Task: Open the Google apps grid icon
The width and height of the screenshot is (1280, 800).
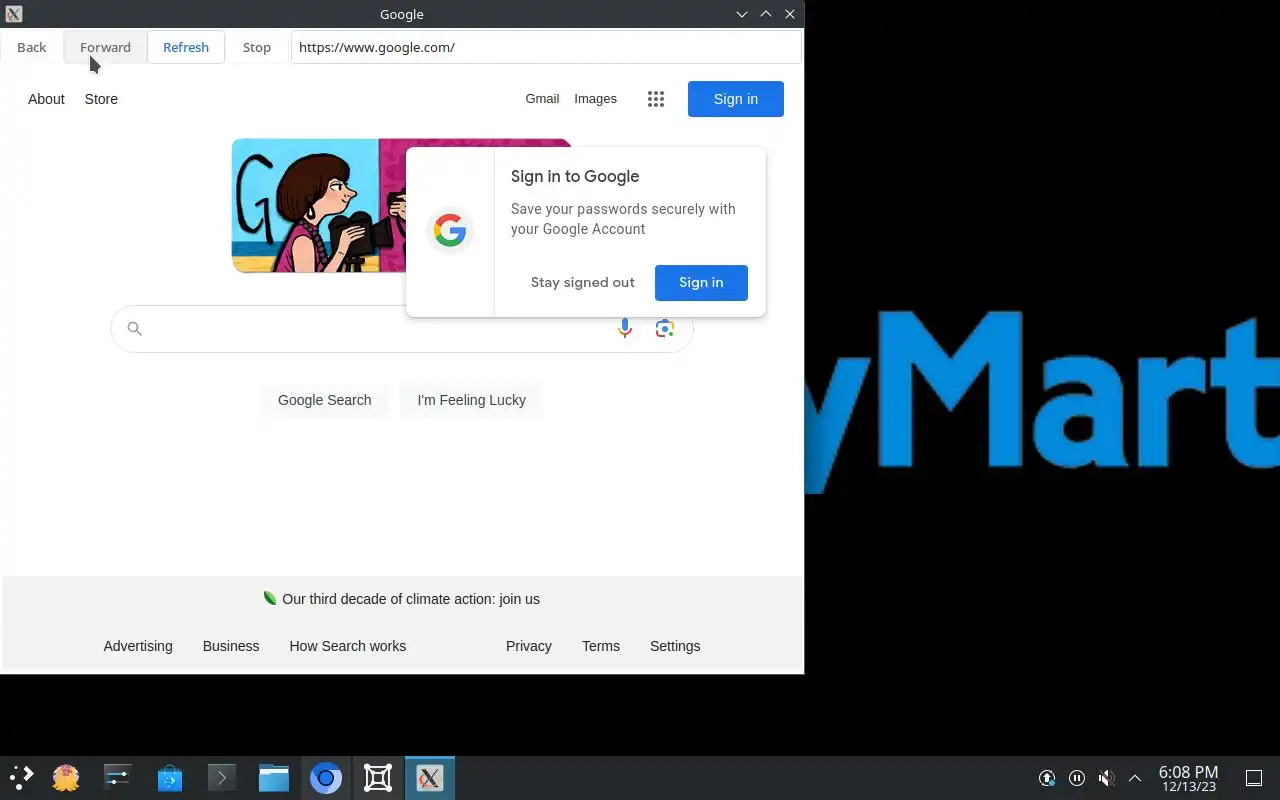Action: (x=656, y=99)
